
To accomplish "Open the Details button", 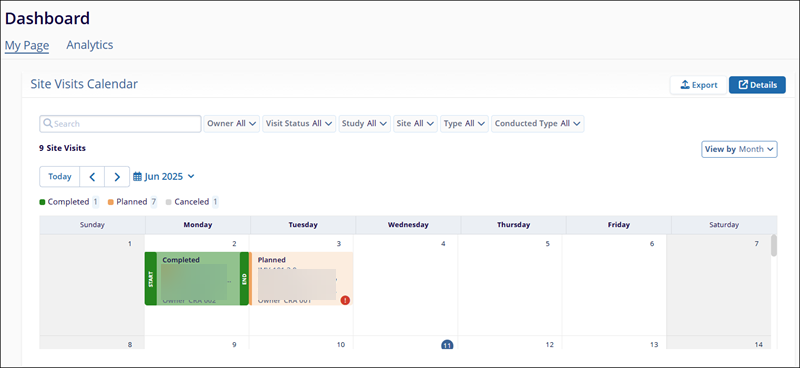I will pos(757,85).
